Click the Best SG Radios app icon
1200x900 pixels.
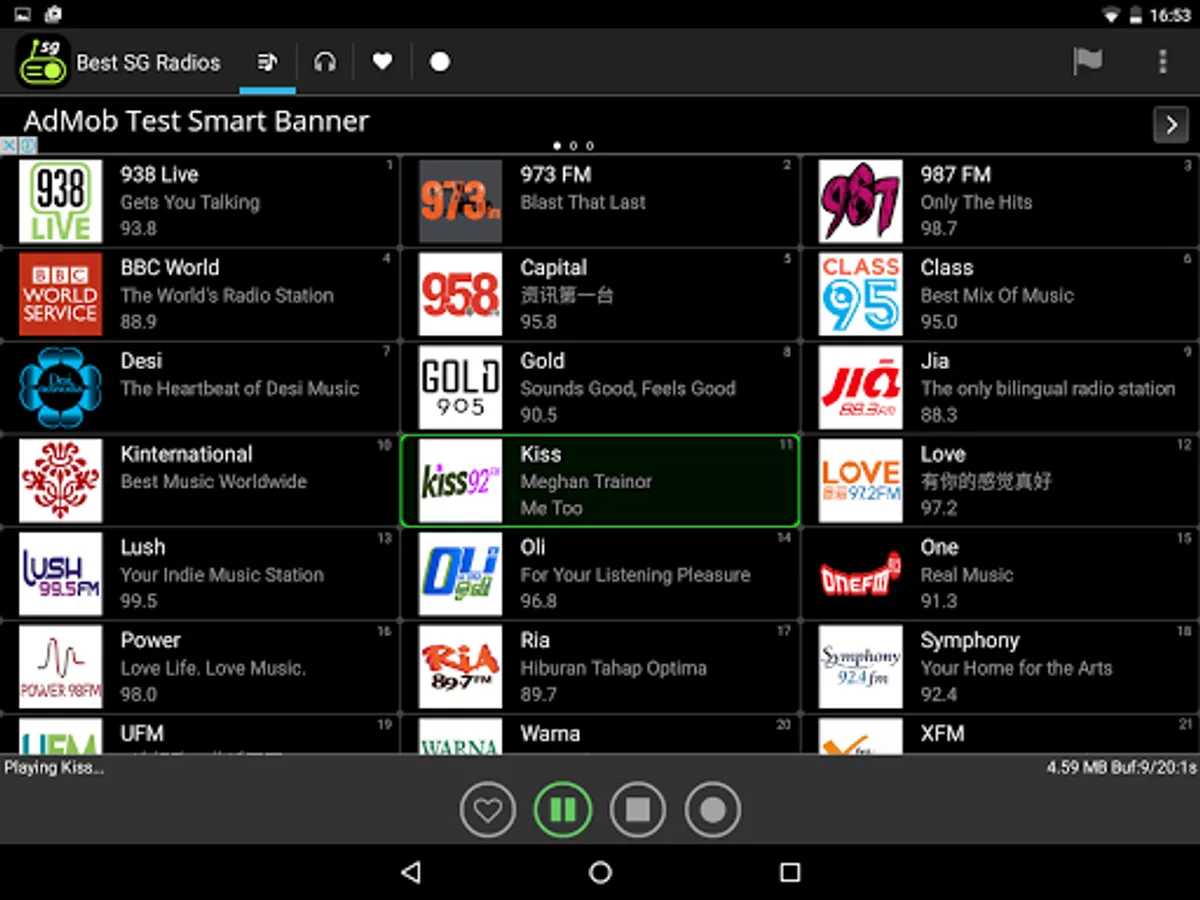(43, 62)
